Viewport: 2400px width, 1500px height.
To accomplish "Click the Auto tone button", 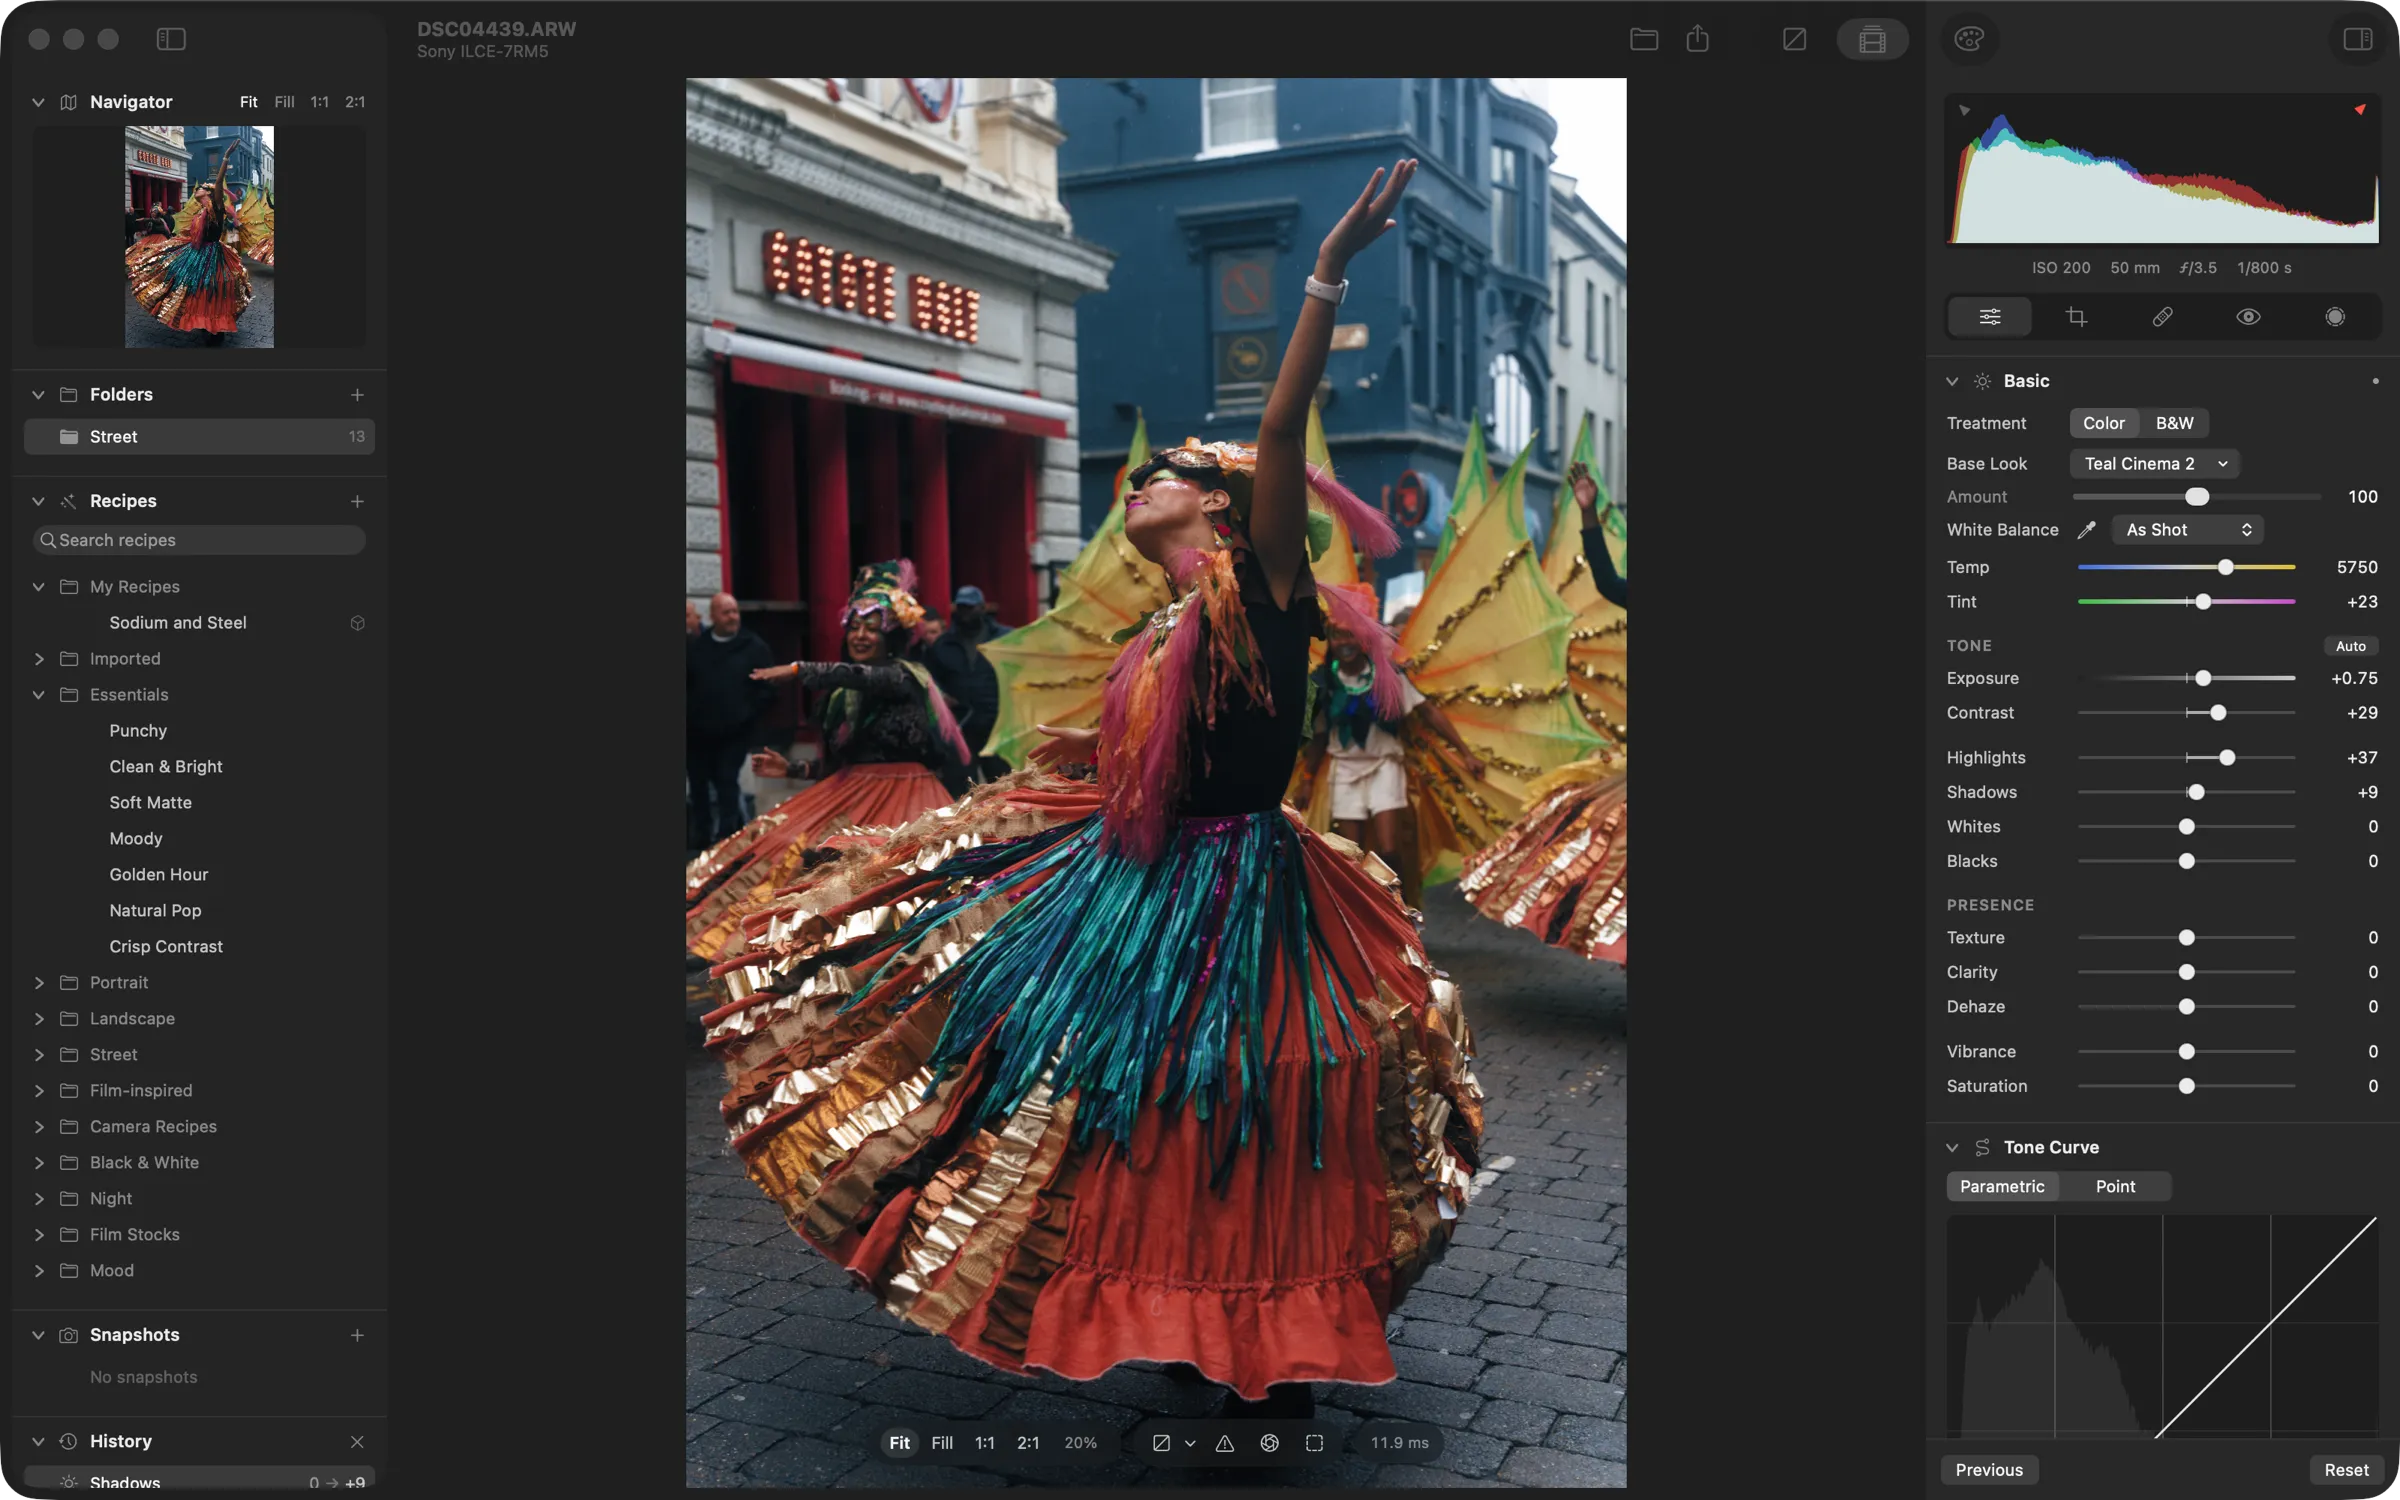I will point(2350,646).
